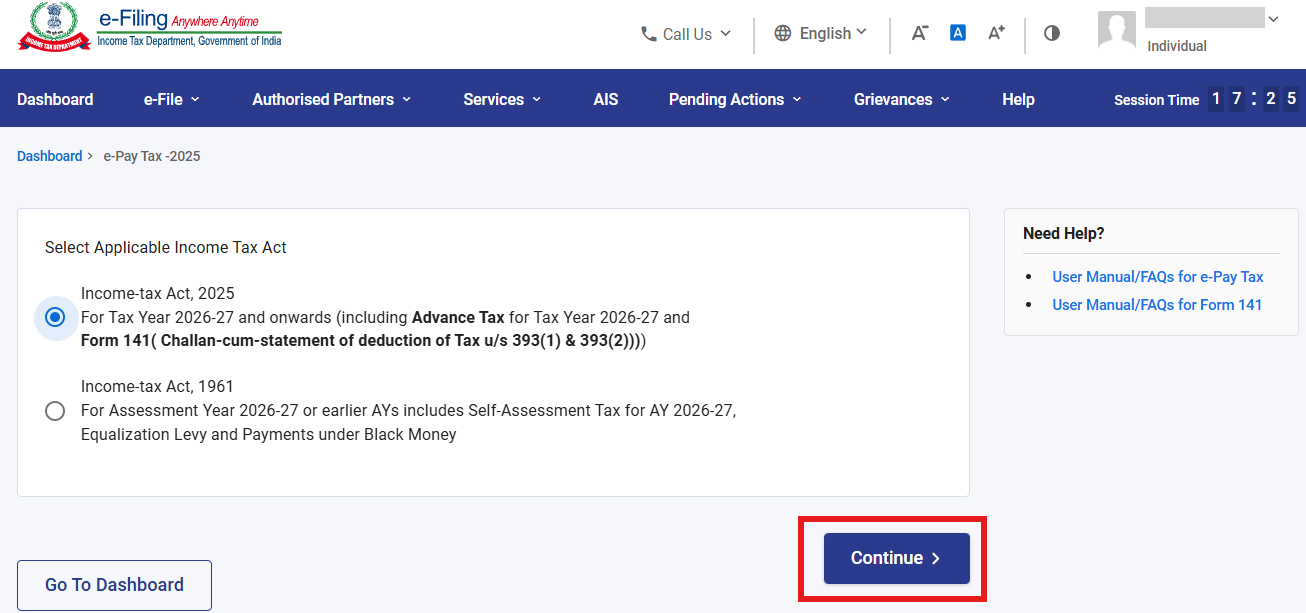Increase font size with the A+ icon
Viewport: 1306px width, 613px height.
tap(996, 33)
